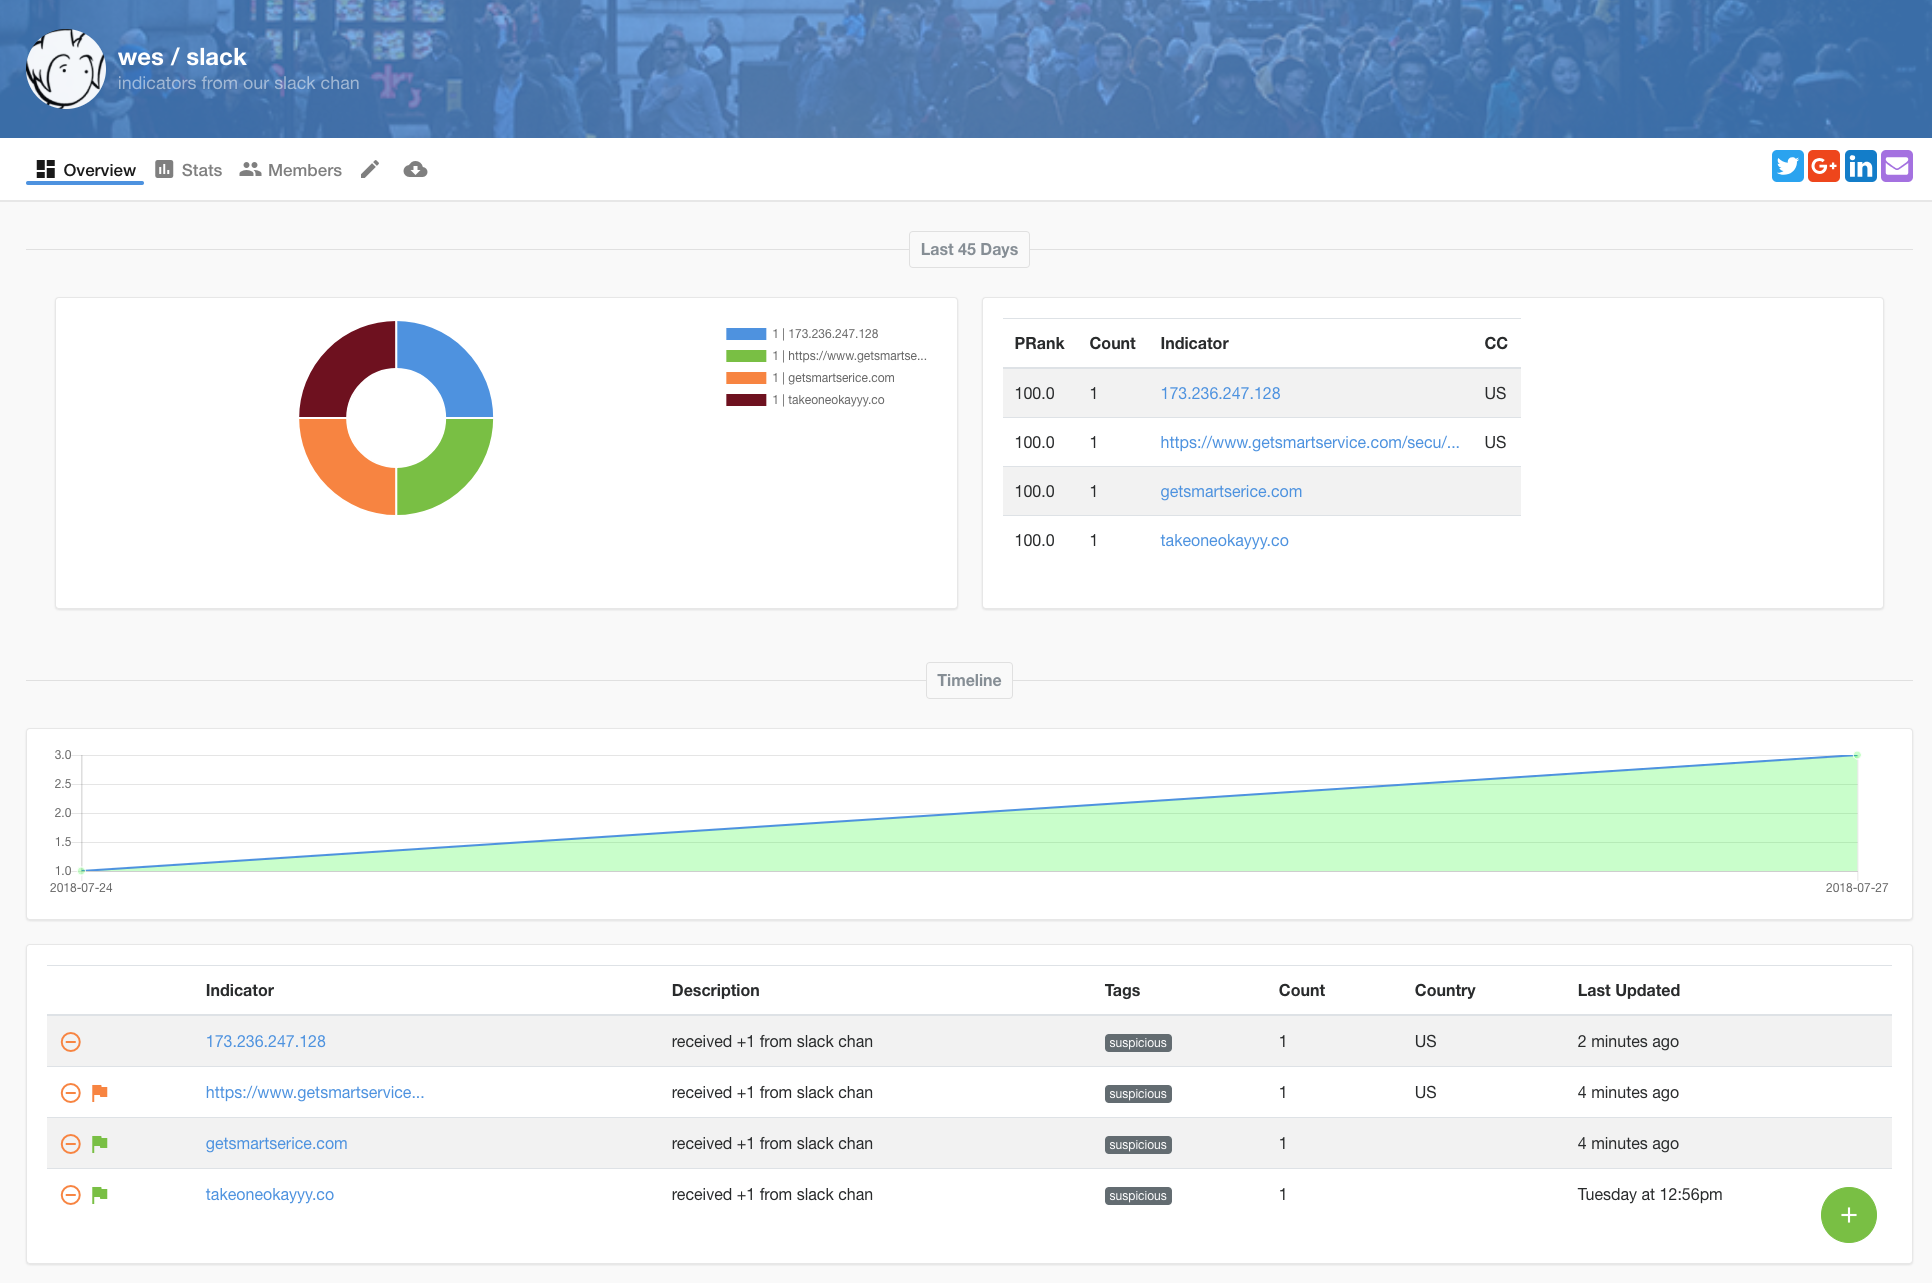
Task: Click green flag on takeoneokayyy.co row
Action: (100, 1195)
